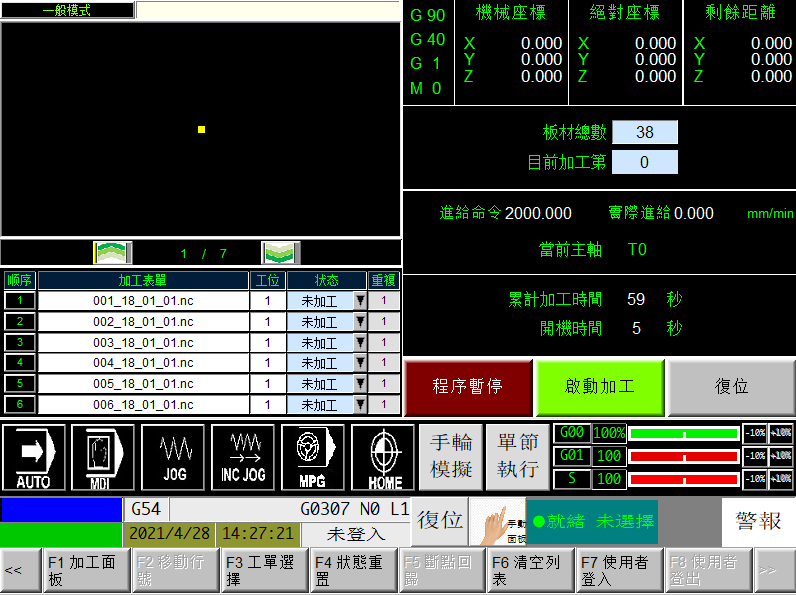
Task: Open status dropdown for 006_18_01_01.nc
Action: [360, 405]
